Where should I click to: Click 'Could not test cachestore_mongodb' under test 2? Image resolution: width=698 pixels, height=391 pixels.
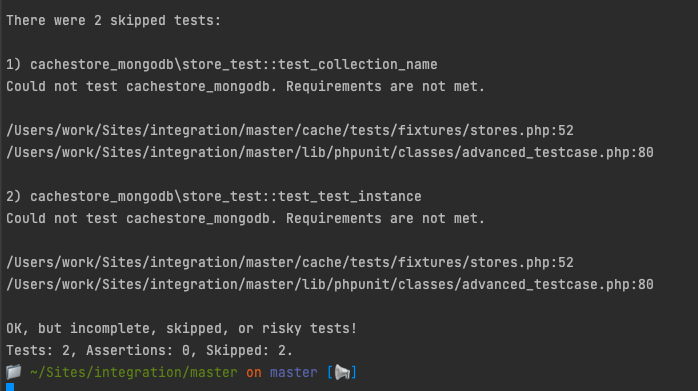coord(138,219)
